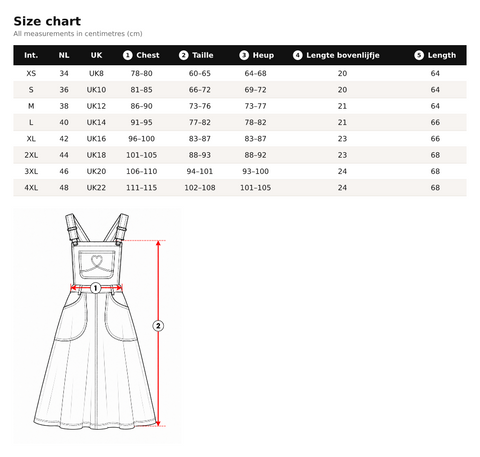The image size is (480, 457).
Task: Click chest value '106-110'
Action: coord(141,171)
